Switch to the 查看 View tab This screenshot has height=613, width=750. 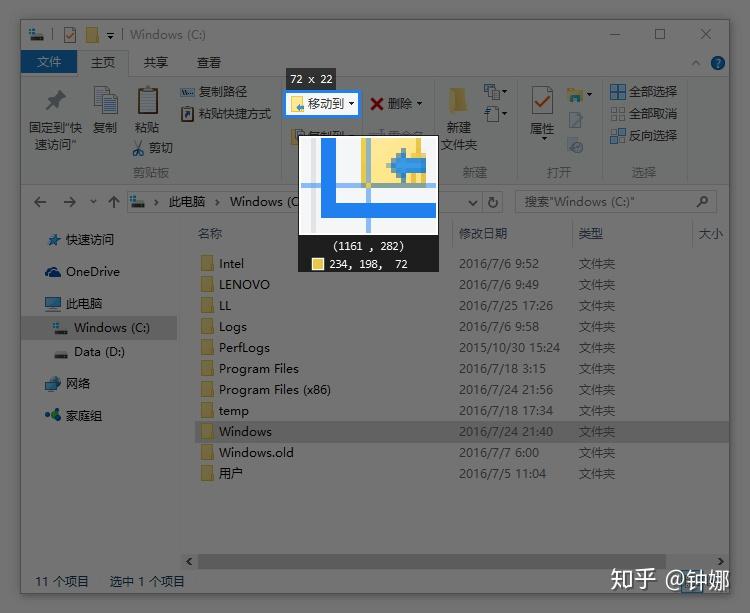coord(209,63)
